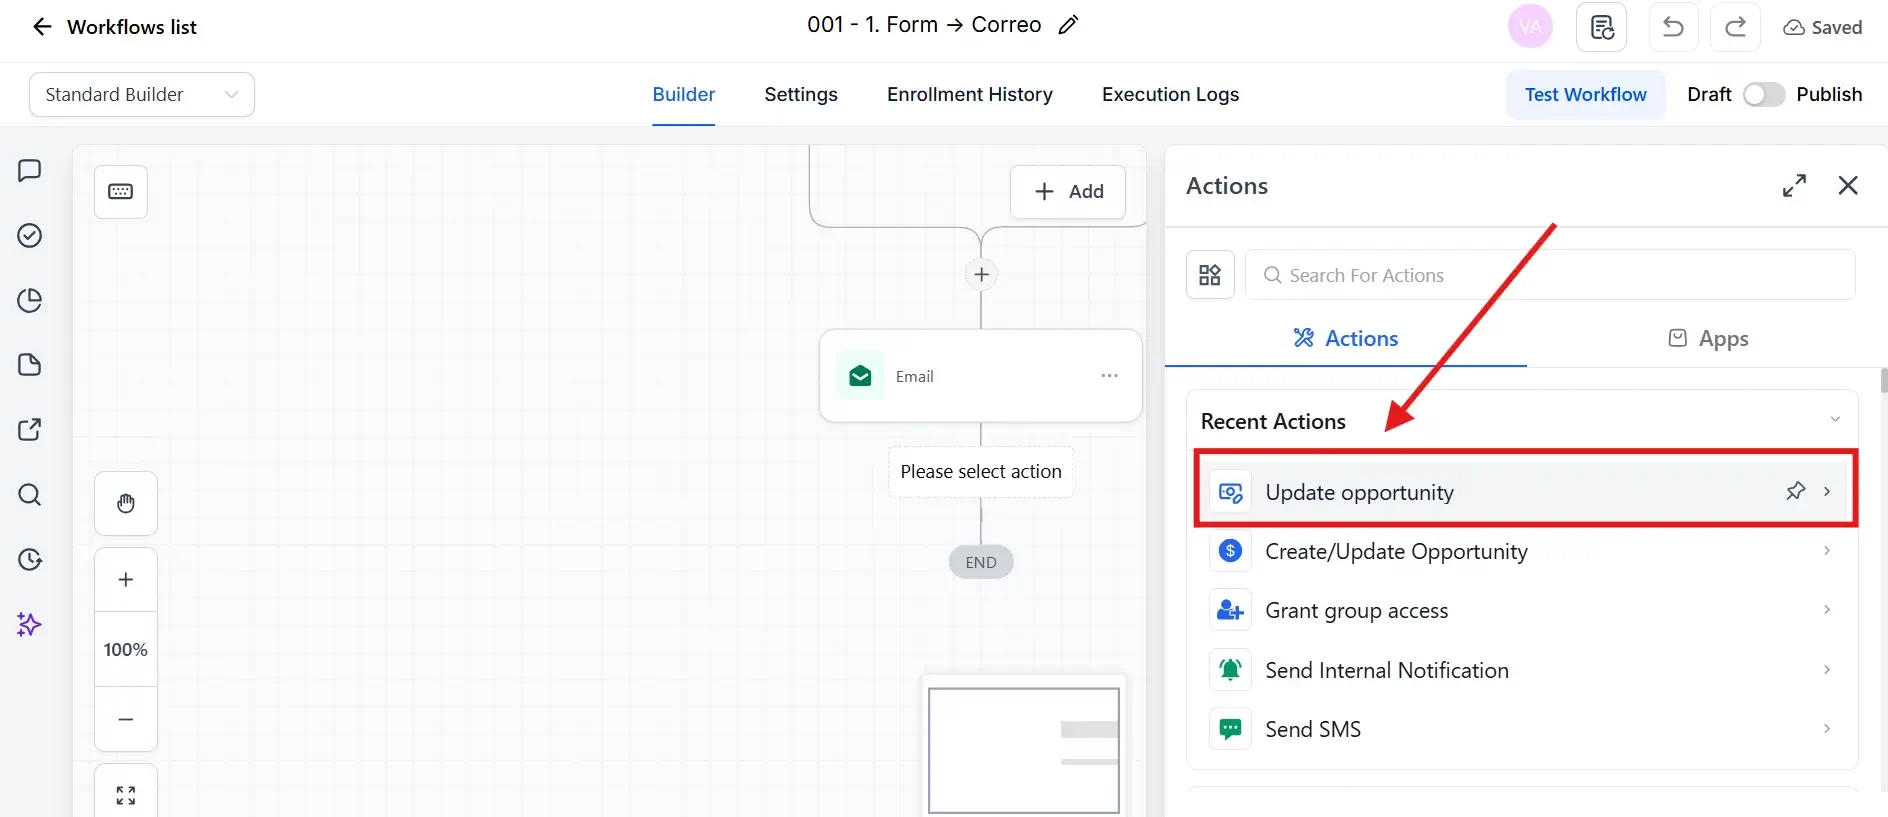Open external link sidebar icon
Image resolution: width=1888 pixels, height=817 pixels.
coord(30,430)
